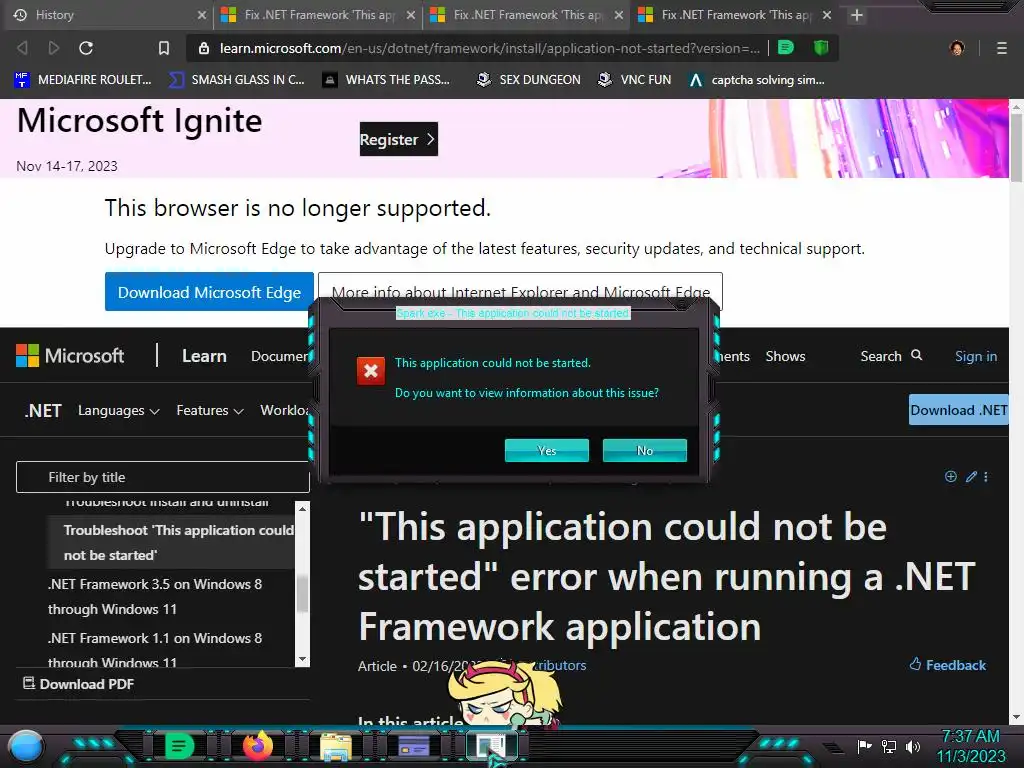The image size is (1024, 768).
Task: Close the active Fix .NET Framework tab
Action: 827,15
